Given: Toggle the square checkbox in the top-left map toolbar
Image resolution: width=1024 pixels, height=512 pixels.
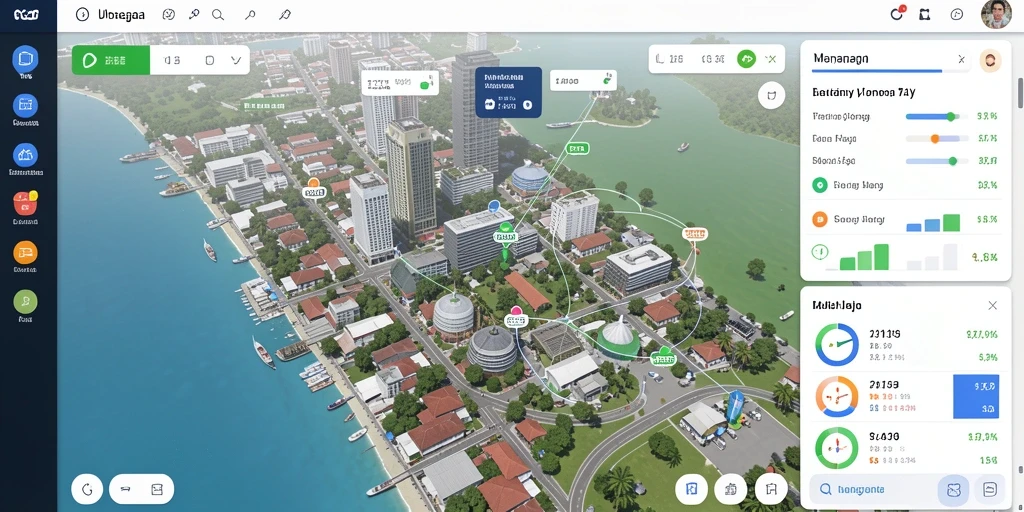Looking at the screenshot, I should click(x=210, y=60).
